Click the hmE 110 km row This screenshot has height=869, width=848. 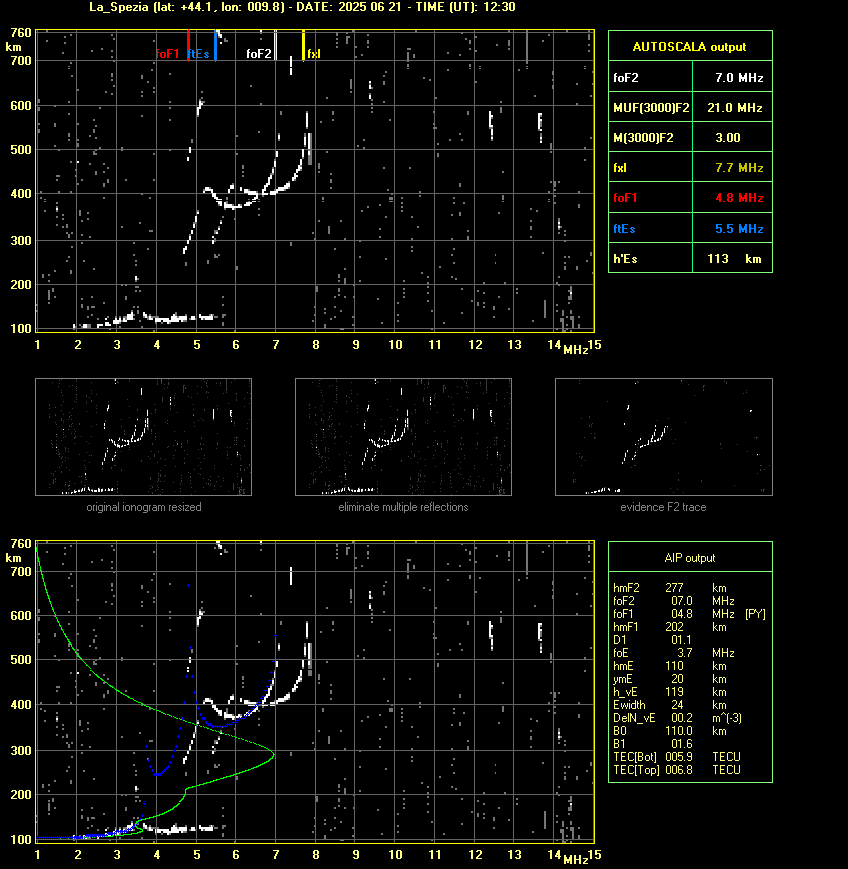tap(670, 666)
